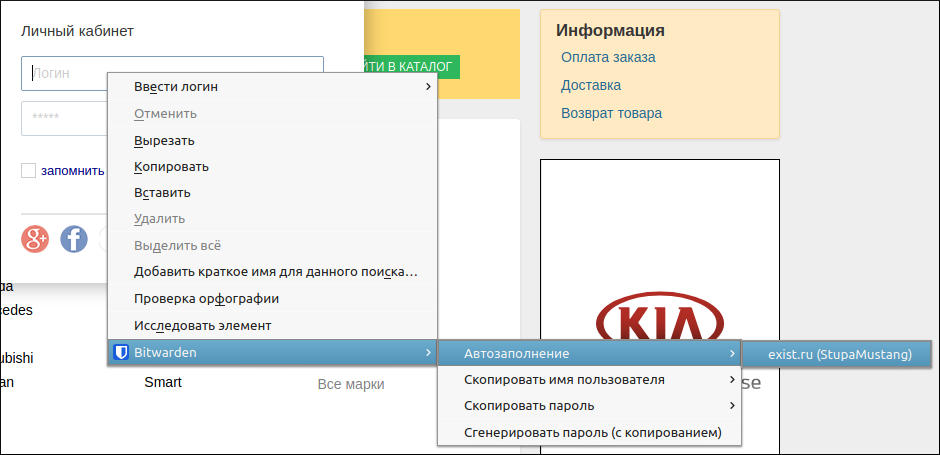This screenshot has width=940, height=455.
Task: Pick exist.ru (StupaMustang) autofill entry
Action: tap(839, 354)
